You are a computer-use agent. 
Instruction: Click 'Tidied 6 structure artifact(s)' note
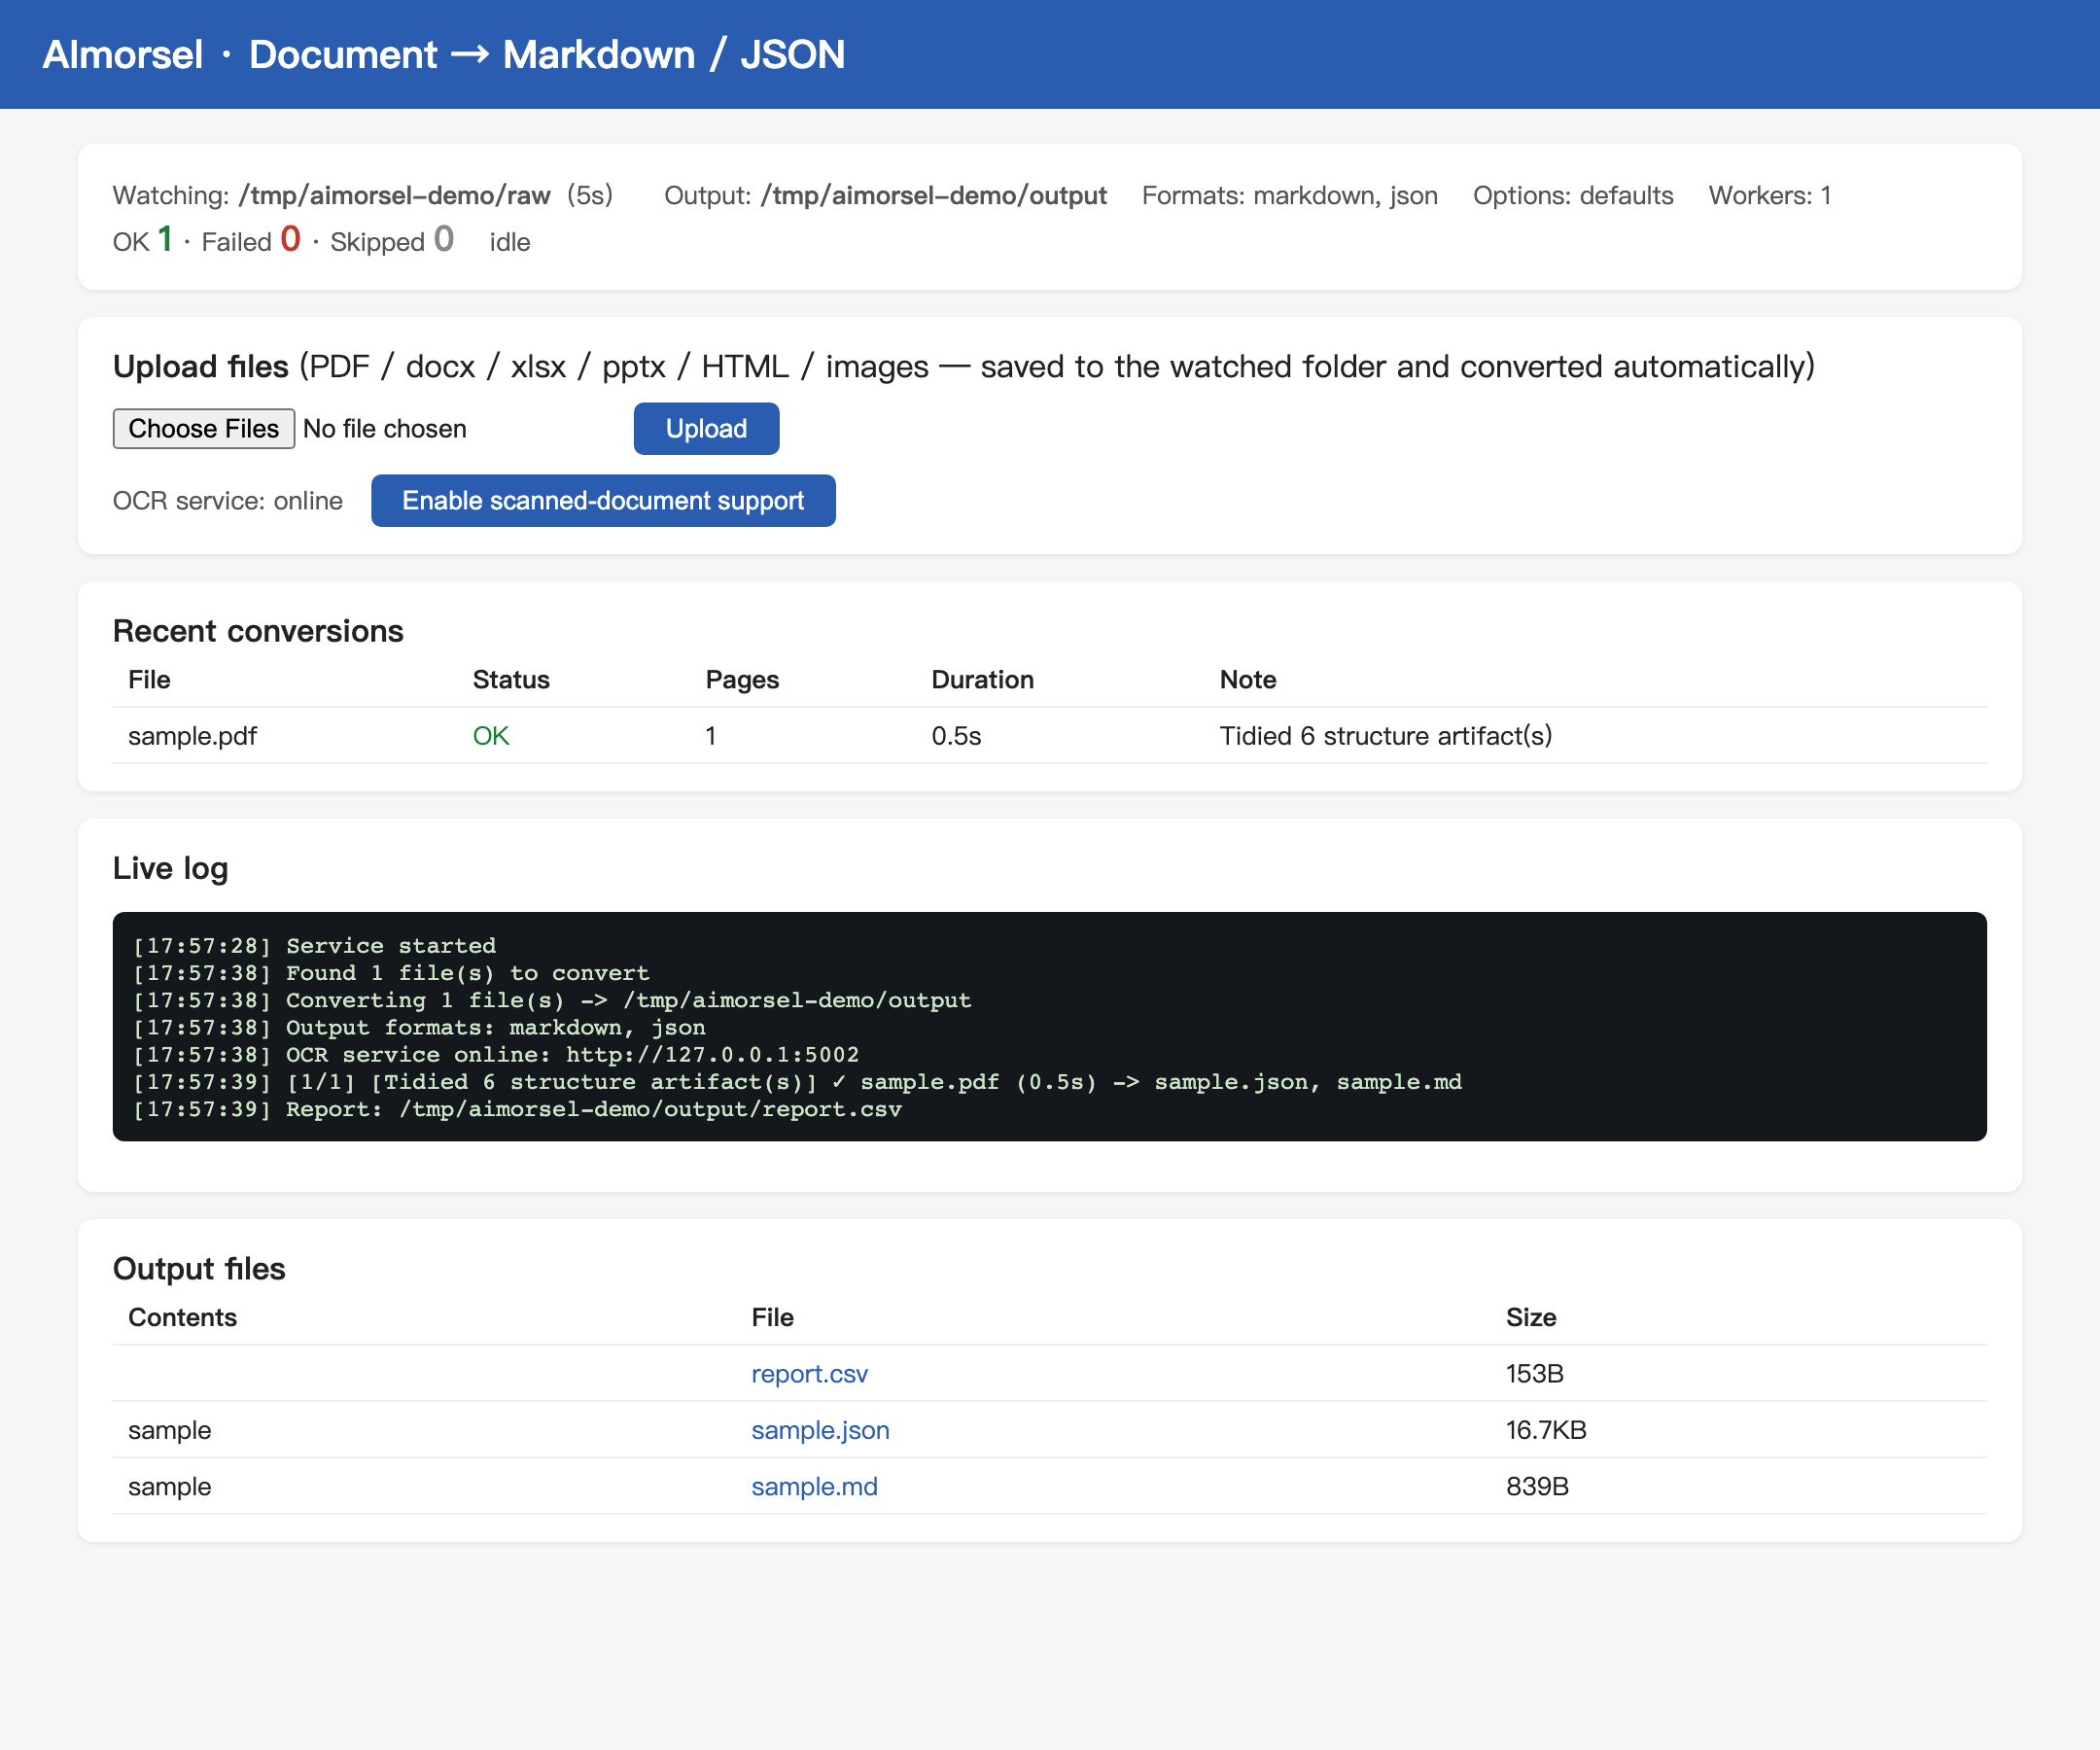tap(1385, 736)
